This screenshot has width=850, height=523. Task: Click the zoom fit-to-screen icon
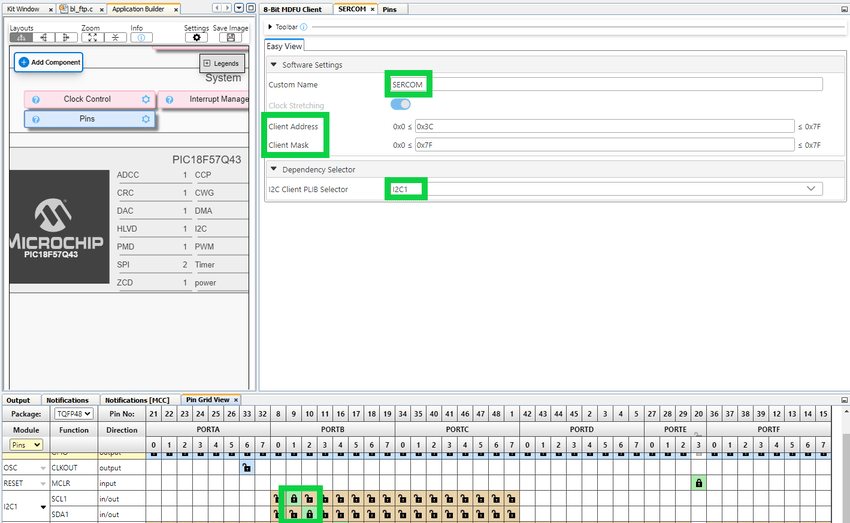(x=92, y=38)
